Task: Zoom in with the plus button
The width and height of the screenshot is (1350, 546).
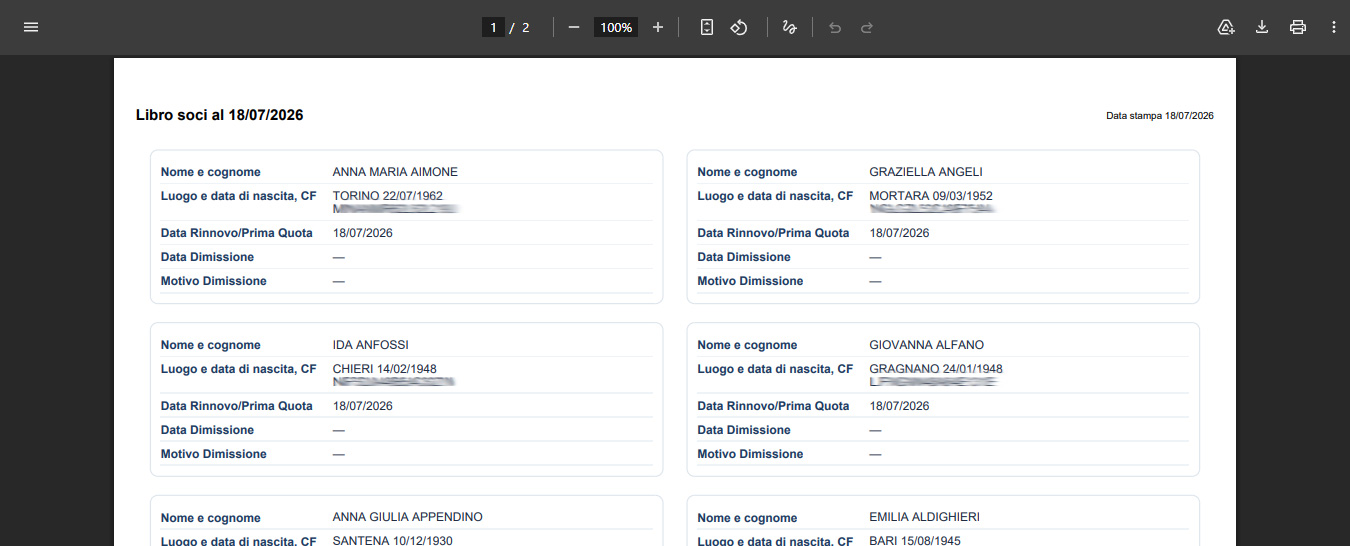Action: [x=658, y=27]
